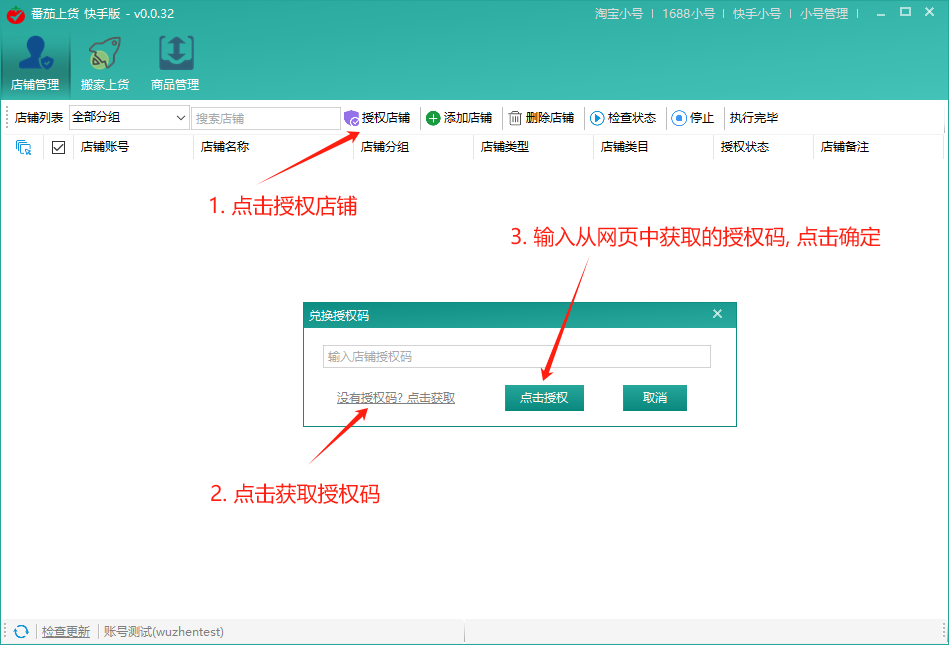Click the 添加店铺 add store button

click(x=459, y=118)
